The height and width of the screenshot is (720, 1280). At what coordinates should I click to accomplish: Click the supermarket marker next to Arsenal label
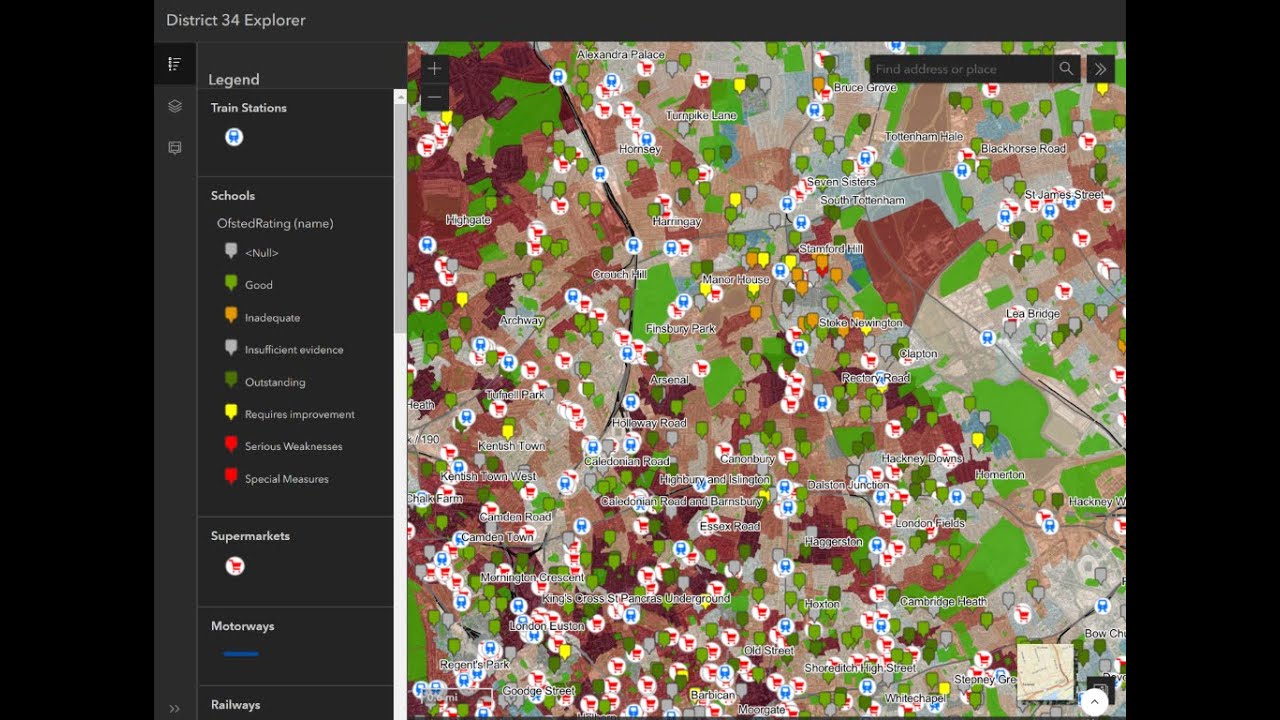(701, 369)
